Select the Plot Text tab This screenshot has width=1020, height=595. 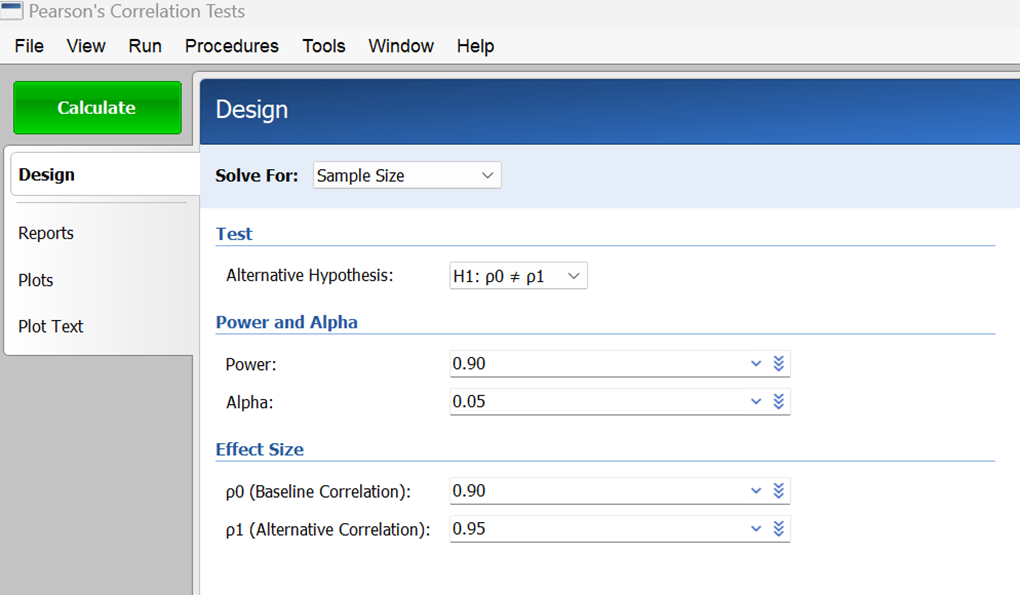pos(51,326)
